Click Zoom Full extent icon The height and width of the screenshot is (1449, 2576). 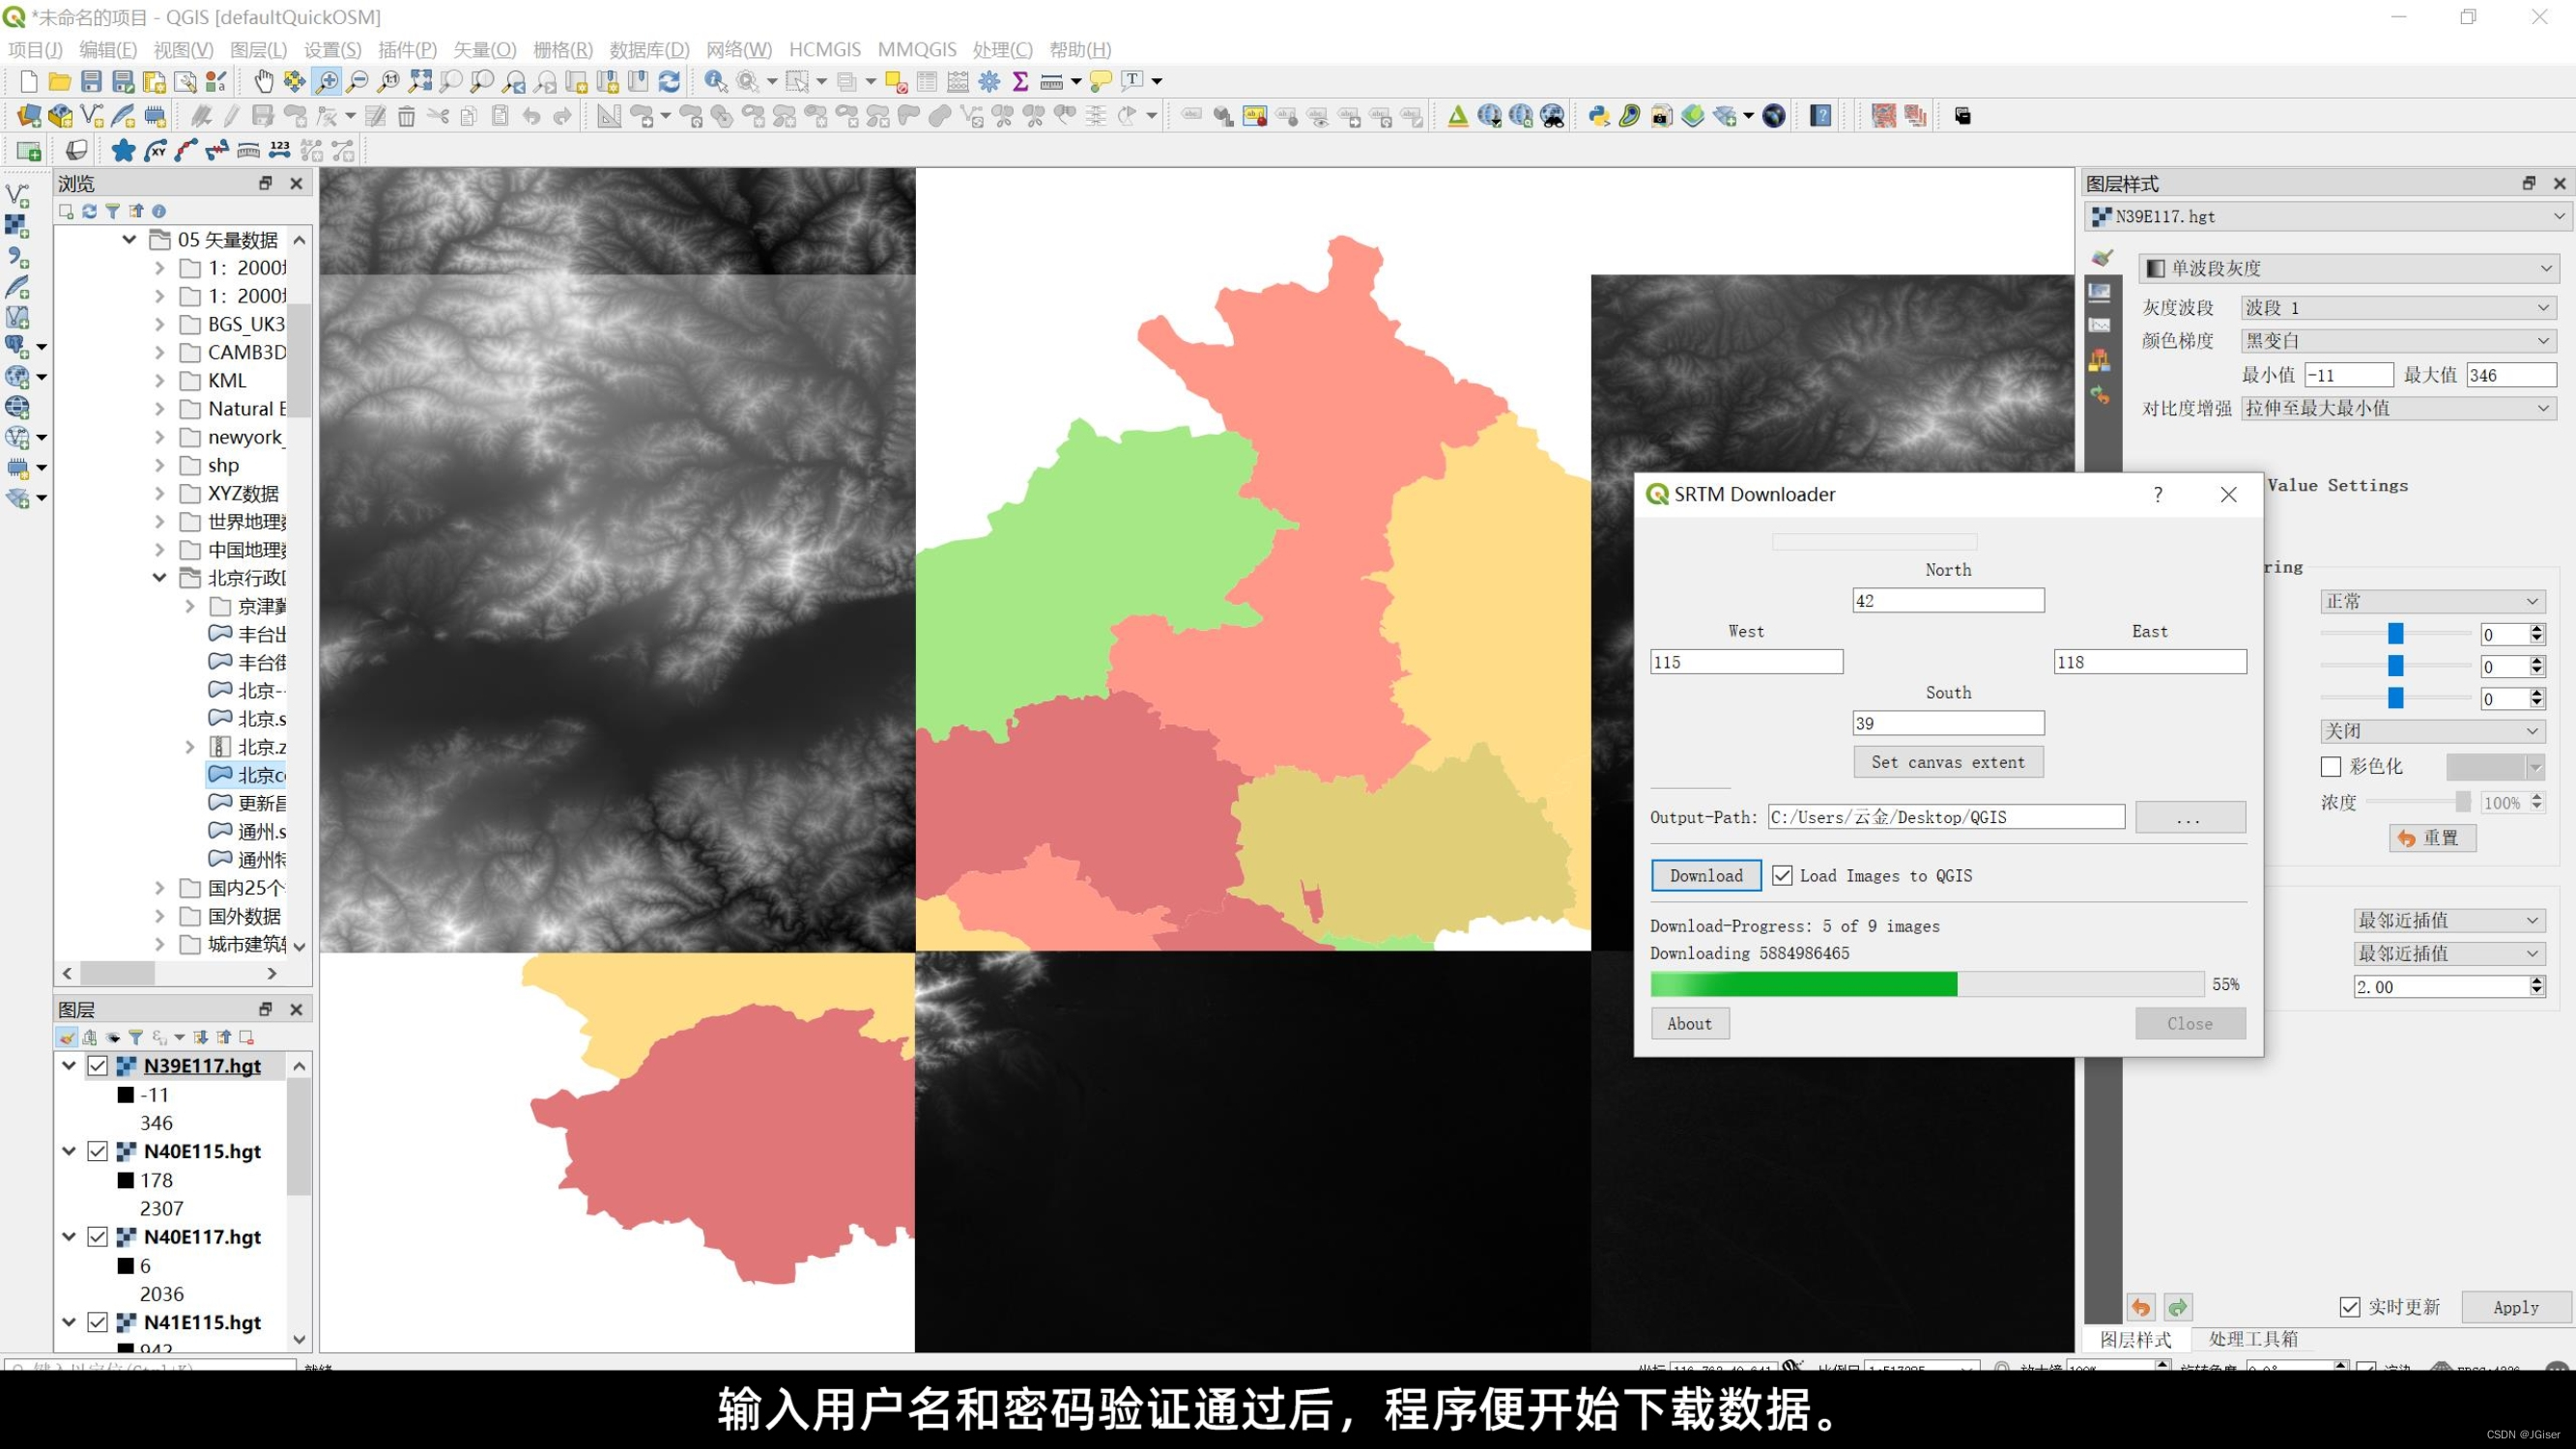coord(420,81)
